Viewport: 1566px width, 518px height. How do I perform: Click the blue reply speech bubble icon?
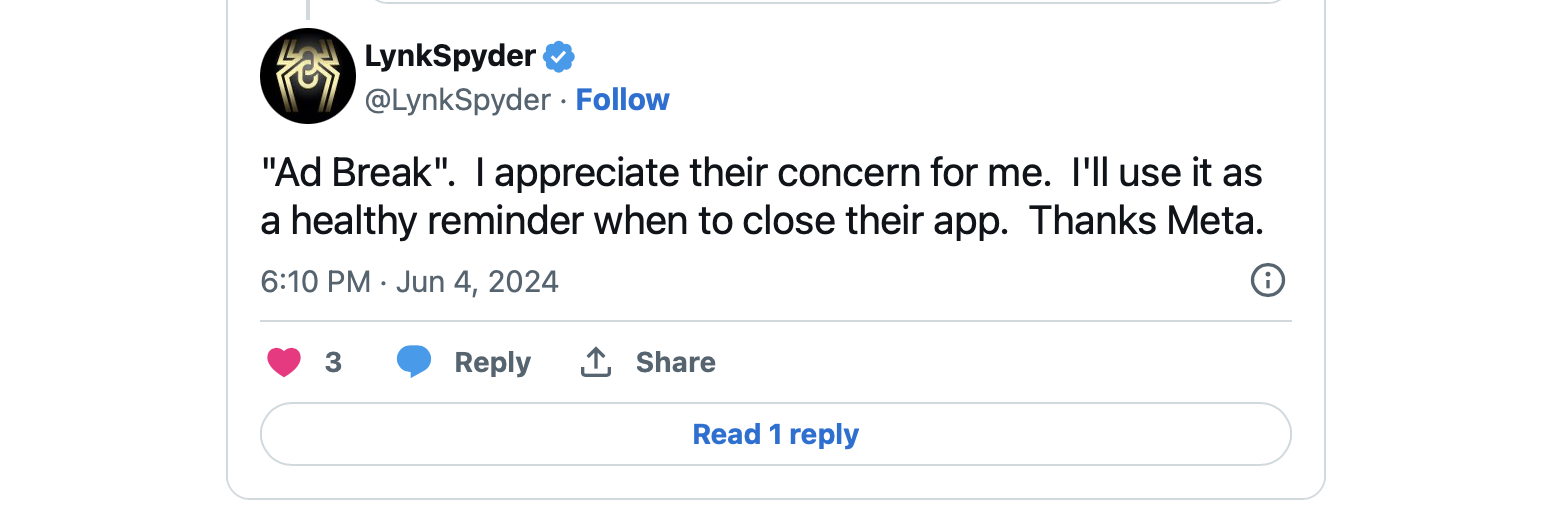tap(413, 362)
